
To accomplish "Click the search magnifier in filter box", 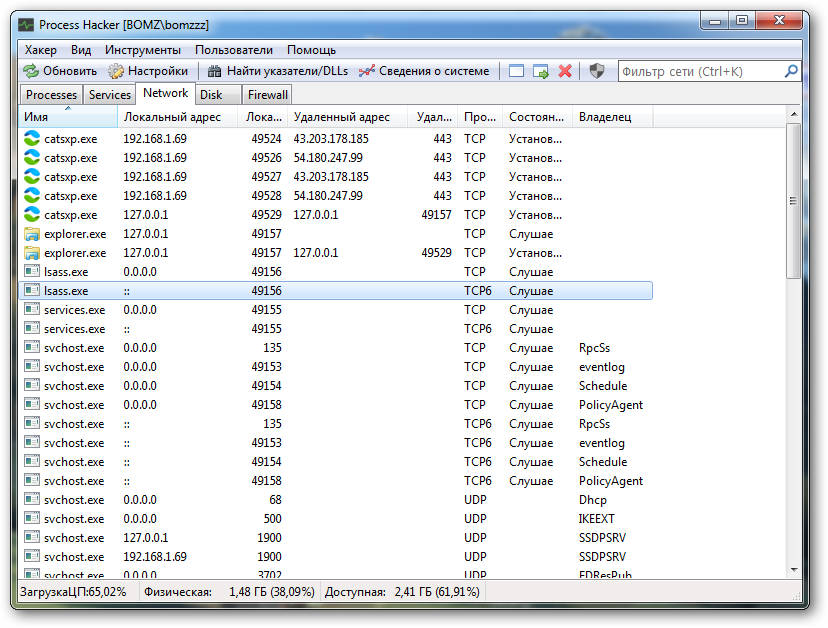I will point(791,71).
